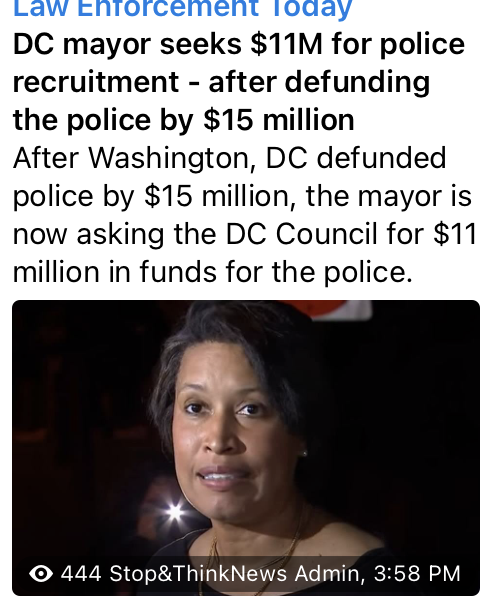Click the 3:58 PM message timestamp
500x596 pixels.
tap(417, 573)
